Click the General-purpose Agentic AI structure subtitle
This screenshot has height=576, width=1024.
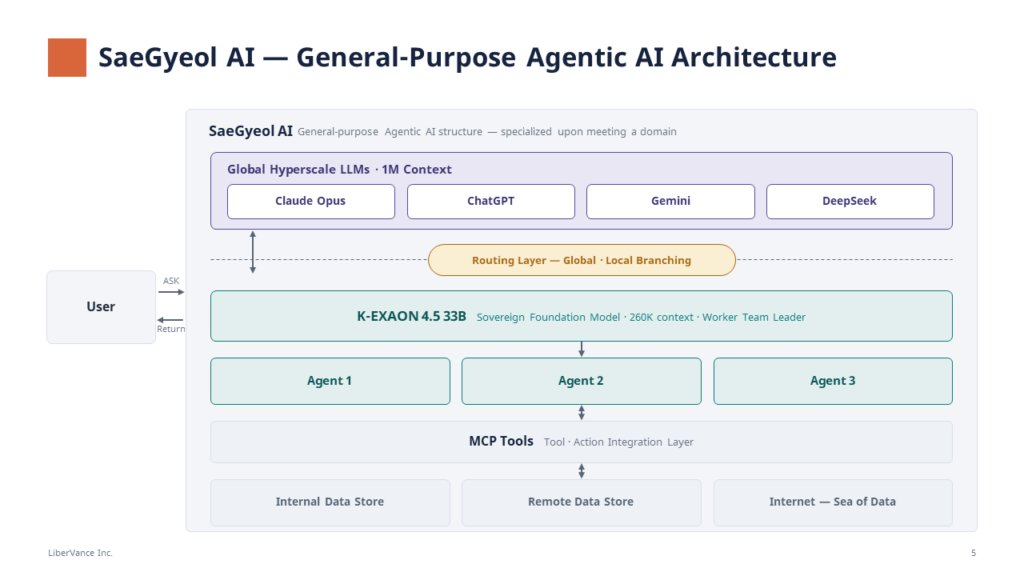[487, 132]
